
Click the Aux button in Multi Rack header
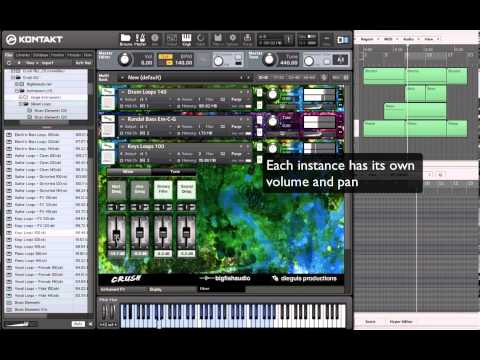336,78
